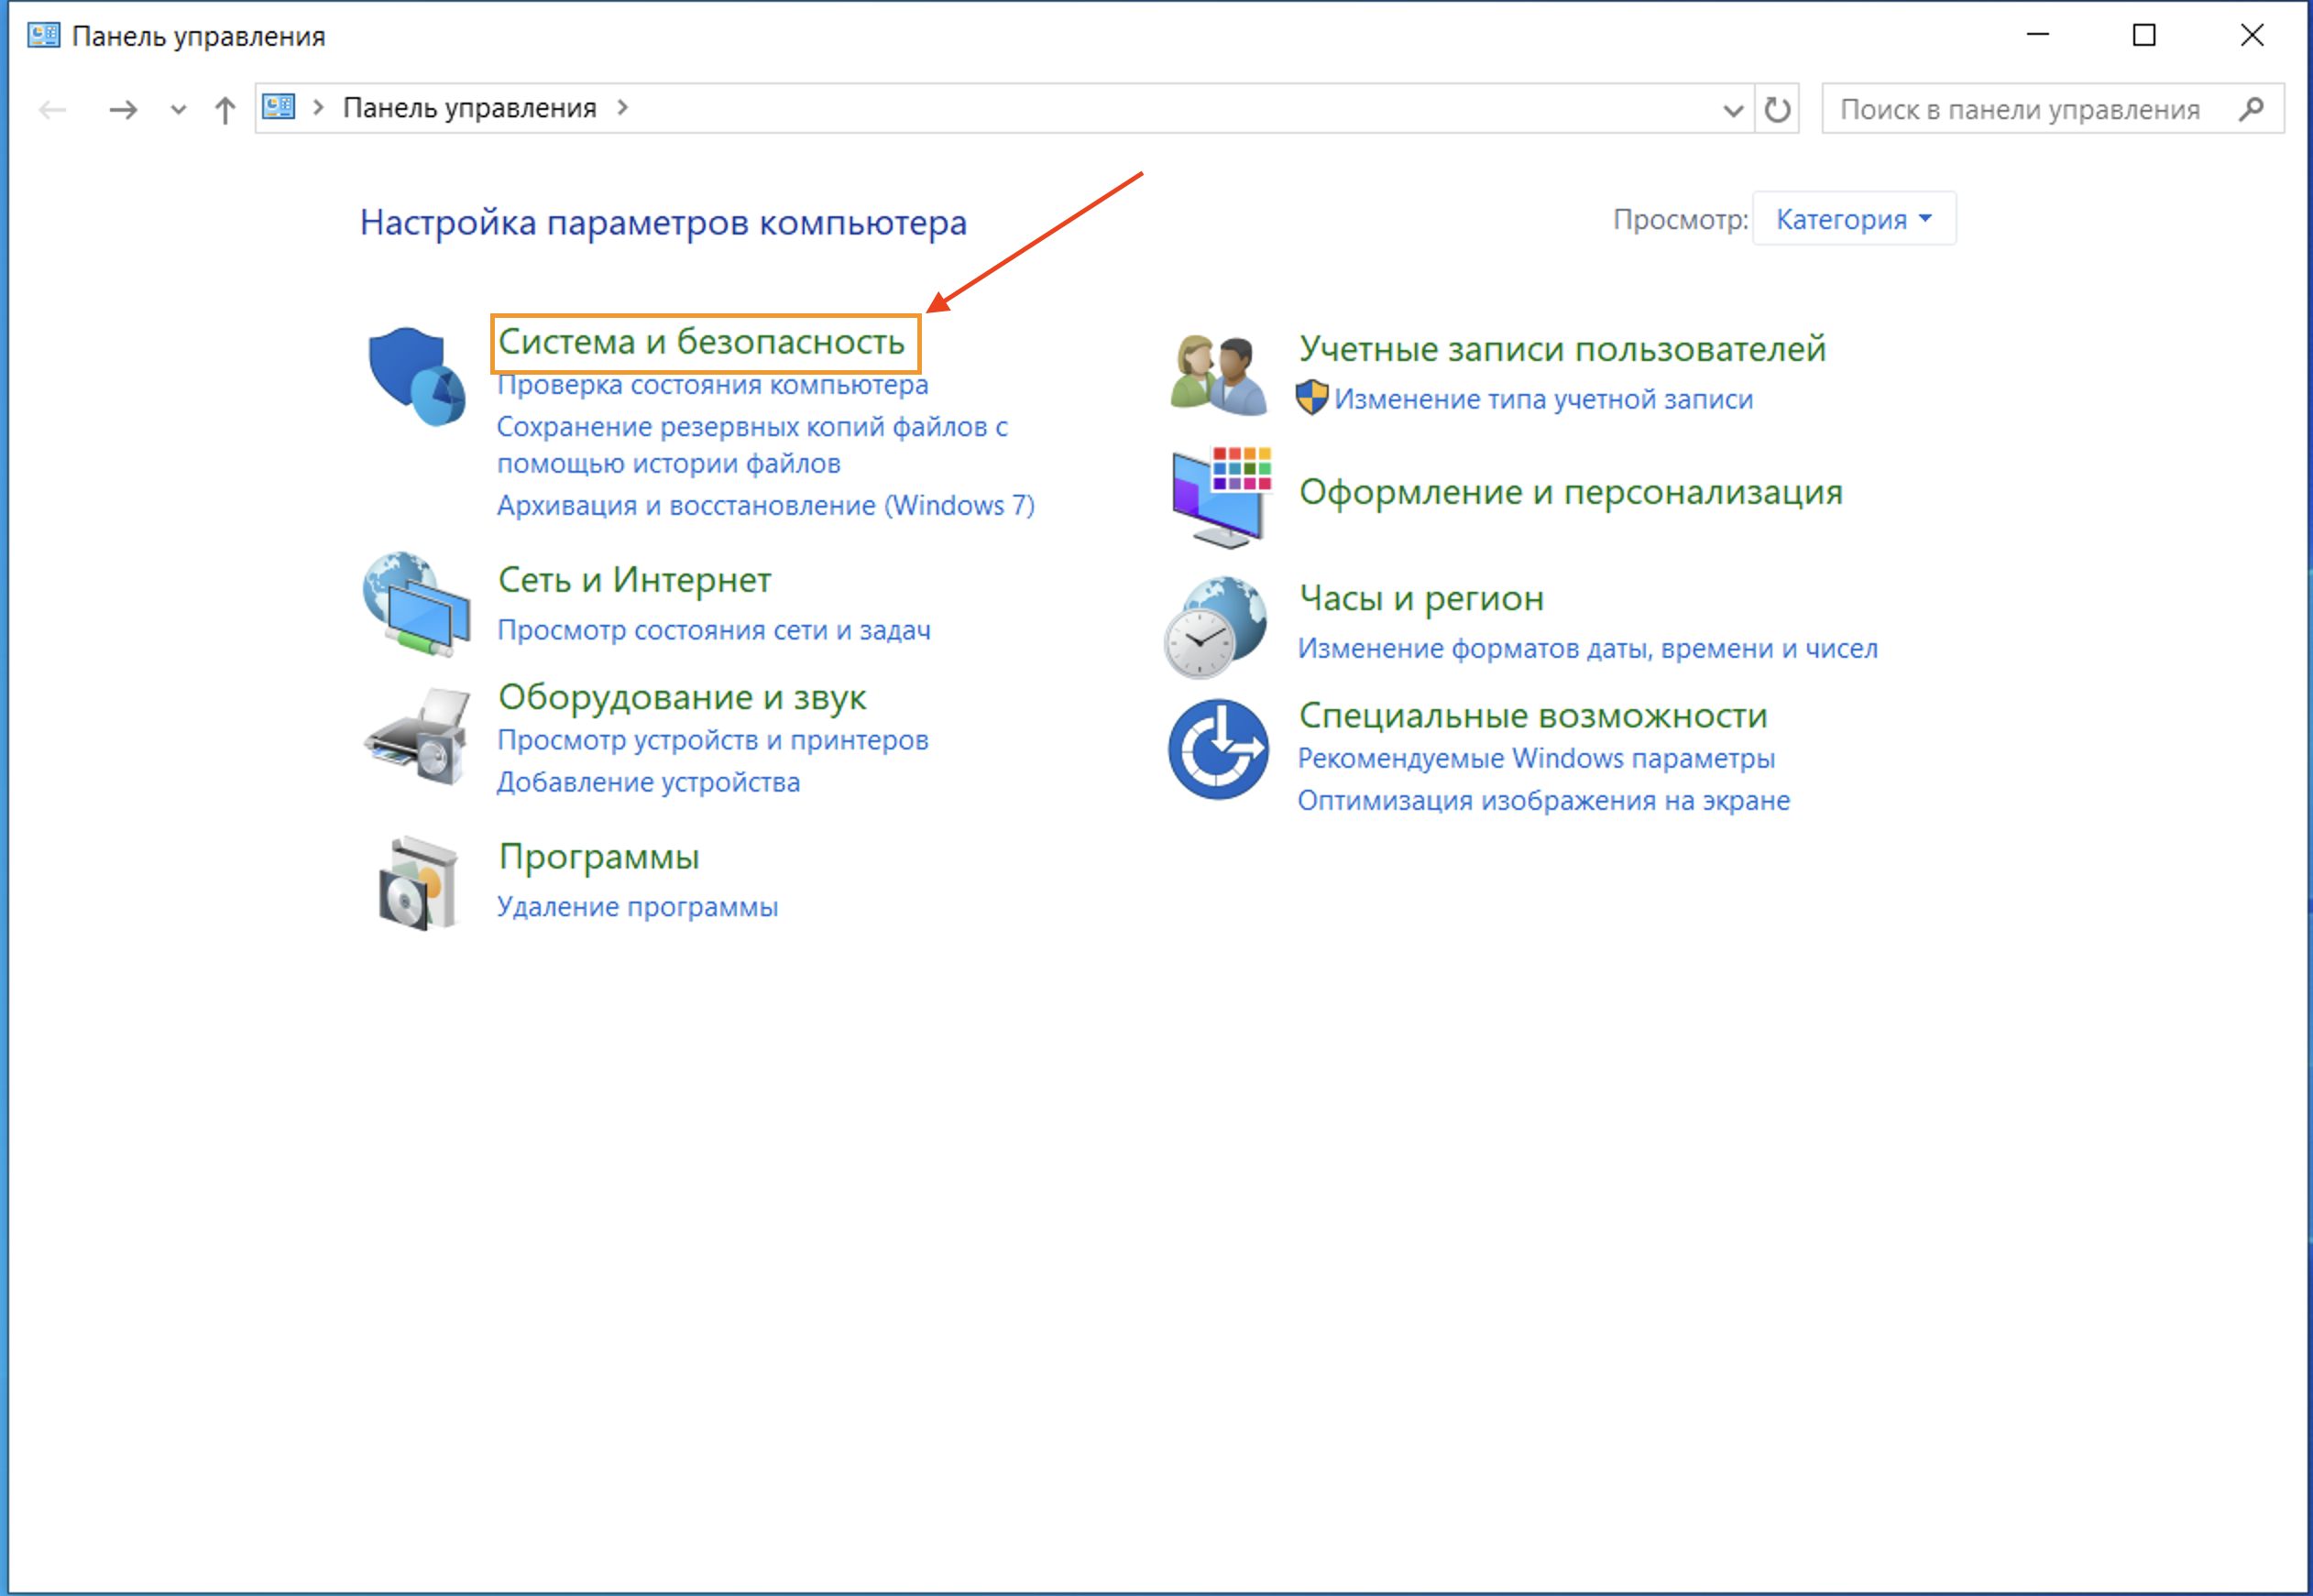Click the title bar Control Panel icon
2313x1596 pixels.
click(x=43, y=36)
